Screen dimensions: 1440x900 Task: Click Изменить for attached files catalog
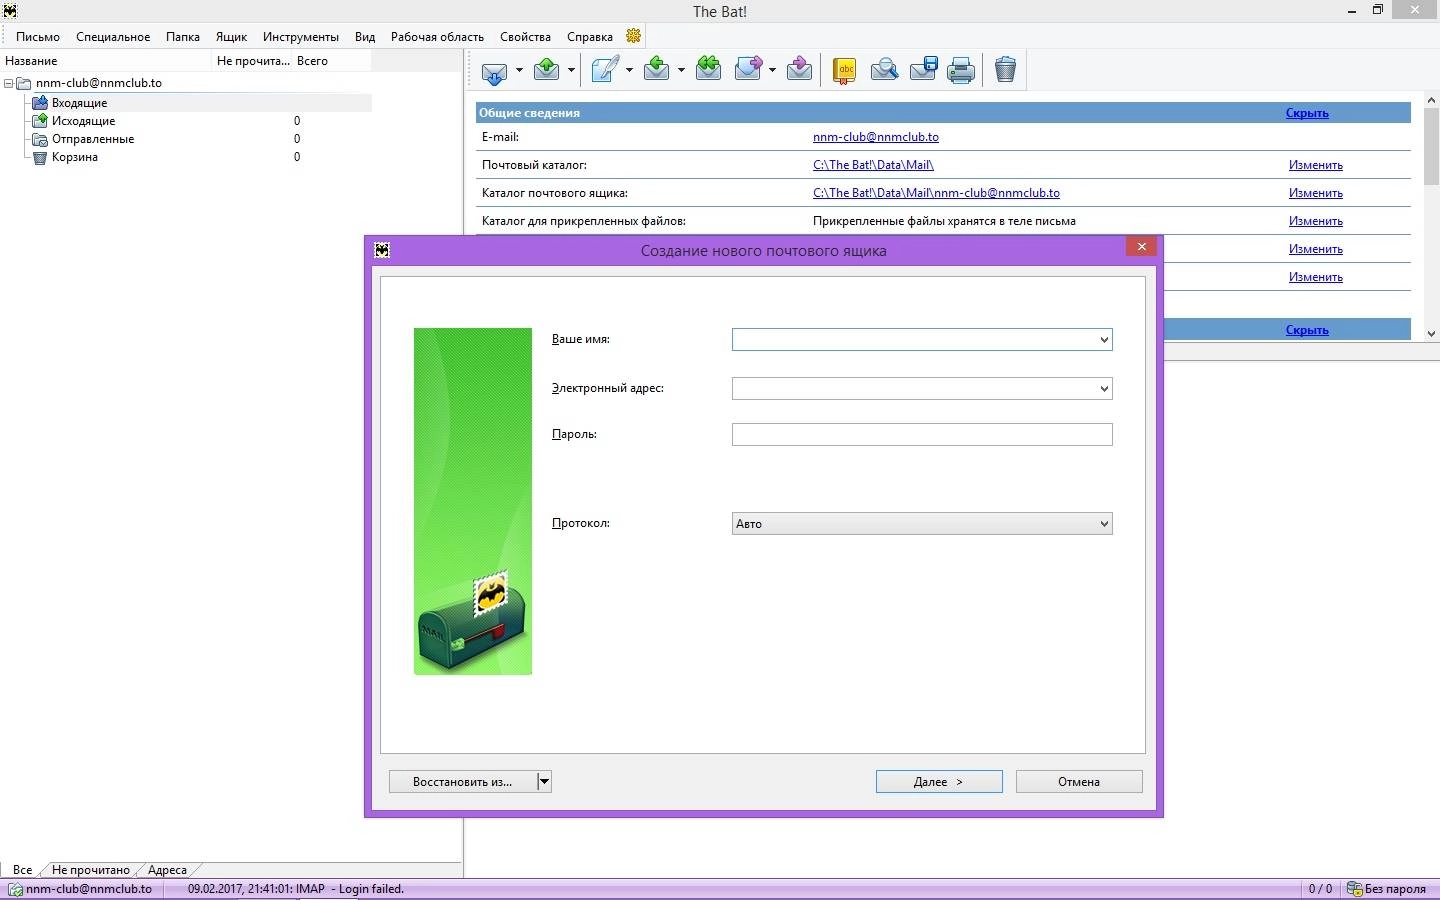(x=1316, y=221)
